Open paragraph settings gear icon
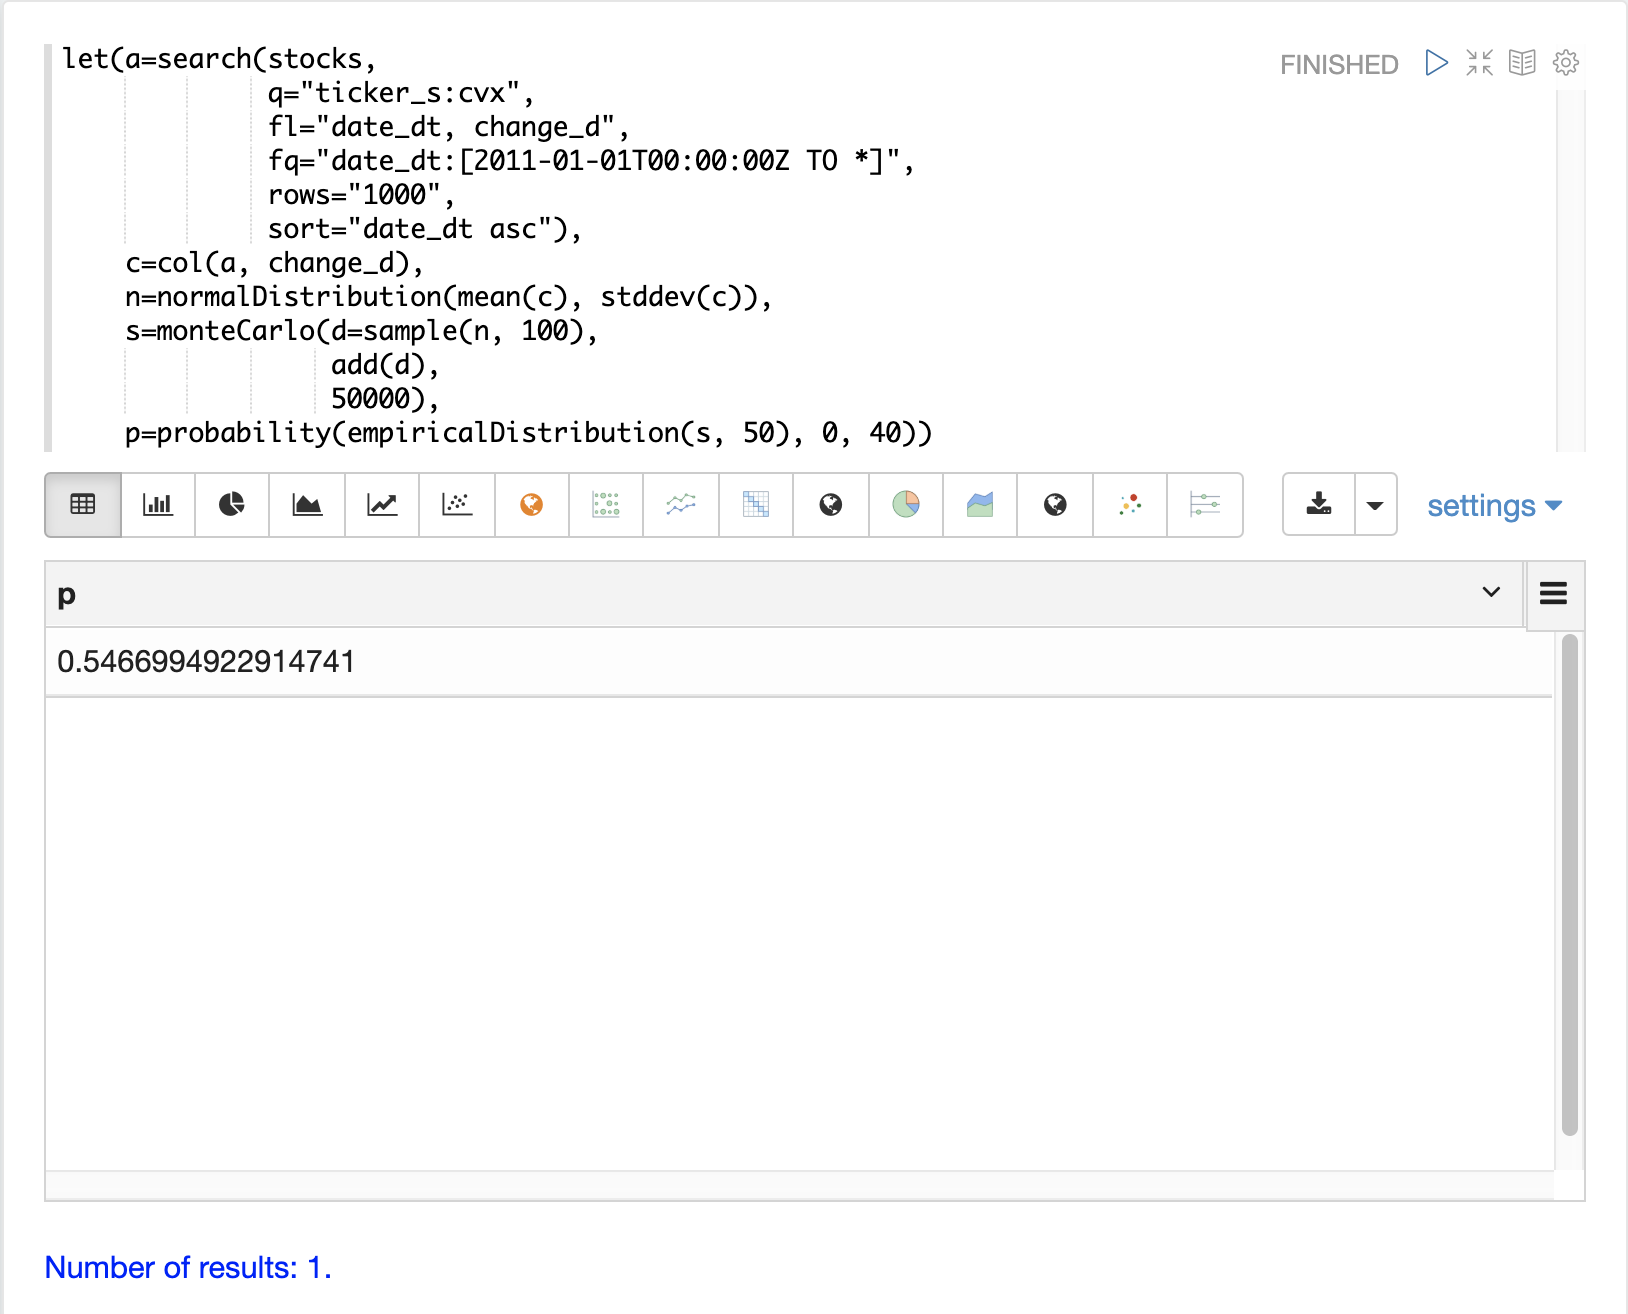Viewport: 1628px width, 1314px height. 1565,63
